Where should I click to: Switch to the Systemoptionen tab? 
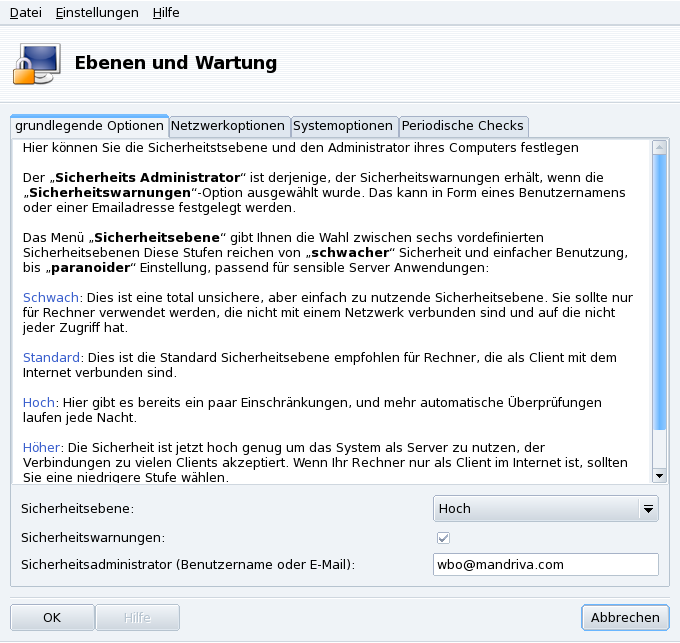pos(343,126)
